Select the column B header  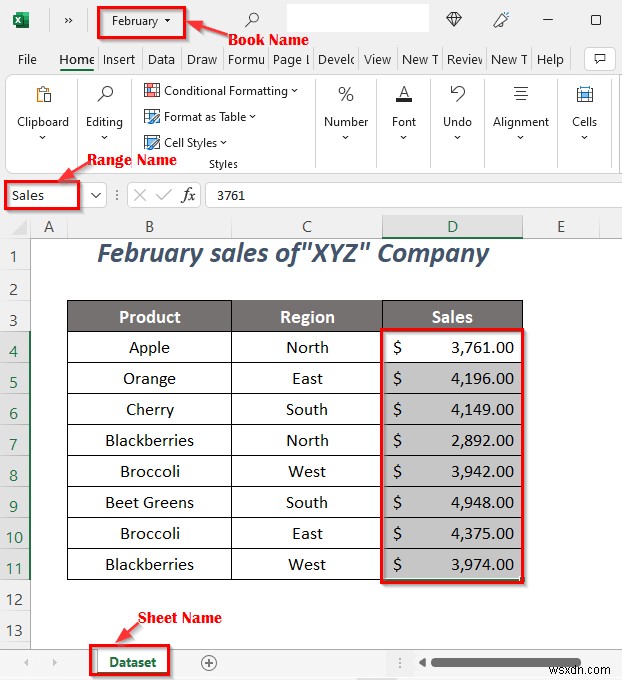149,227
